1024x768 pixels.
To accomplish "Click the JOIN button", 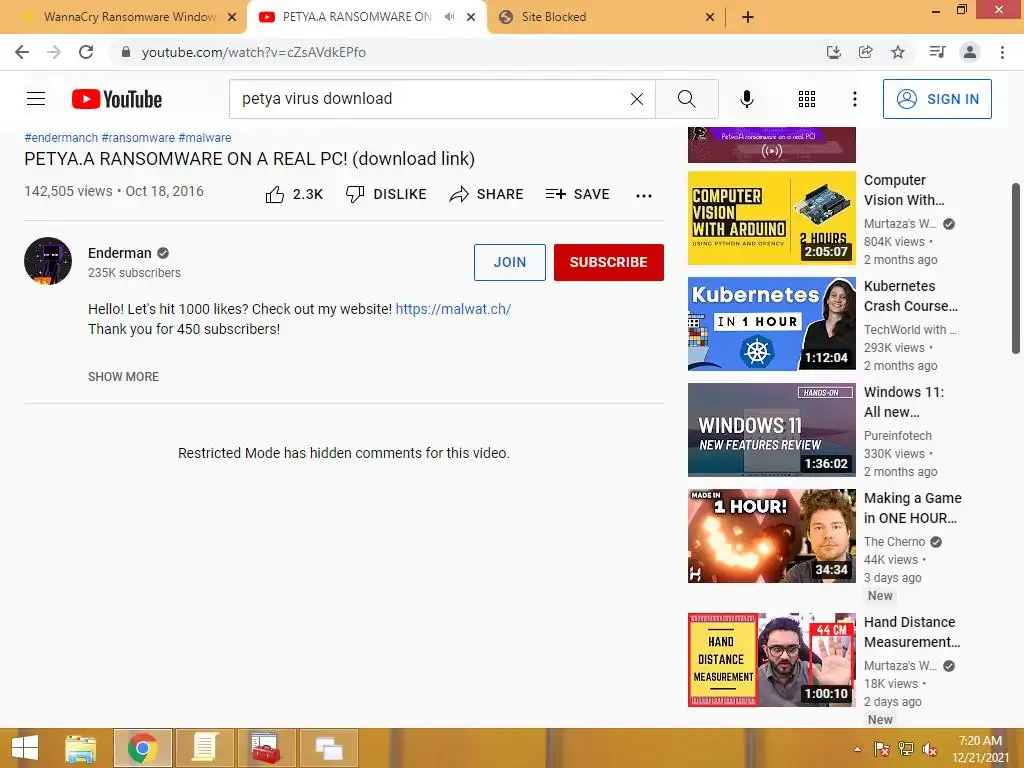I will (509, 262).
